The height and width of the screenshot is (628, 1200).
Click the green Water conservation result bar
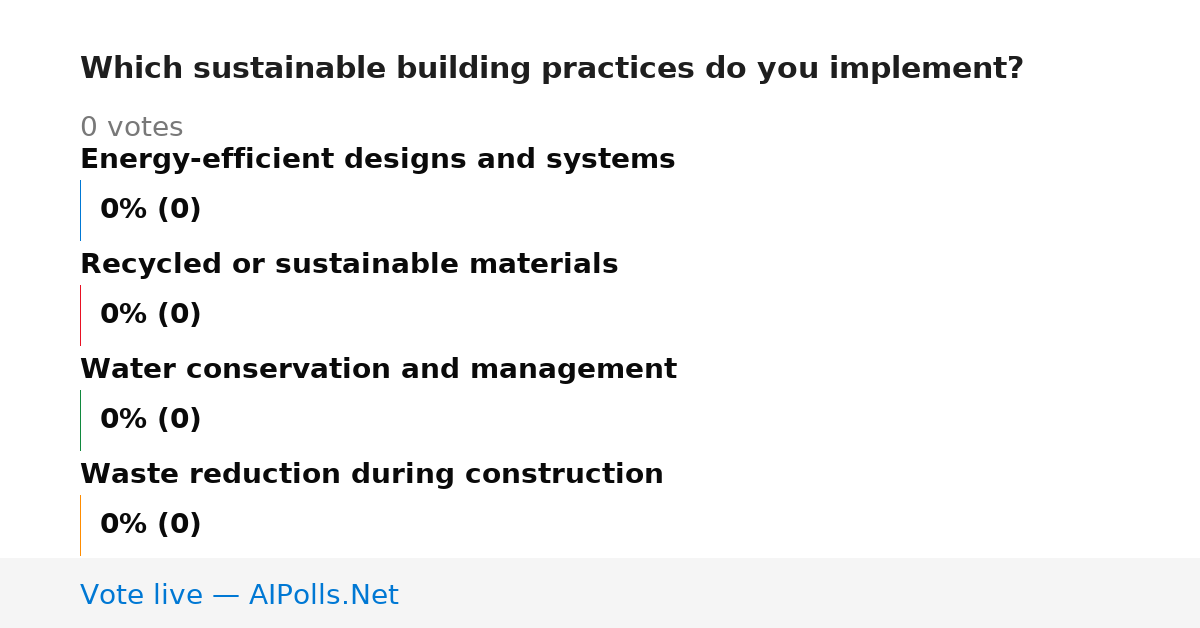click(x=80, y=420)
